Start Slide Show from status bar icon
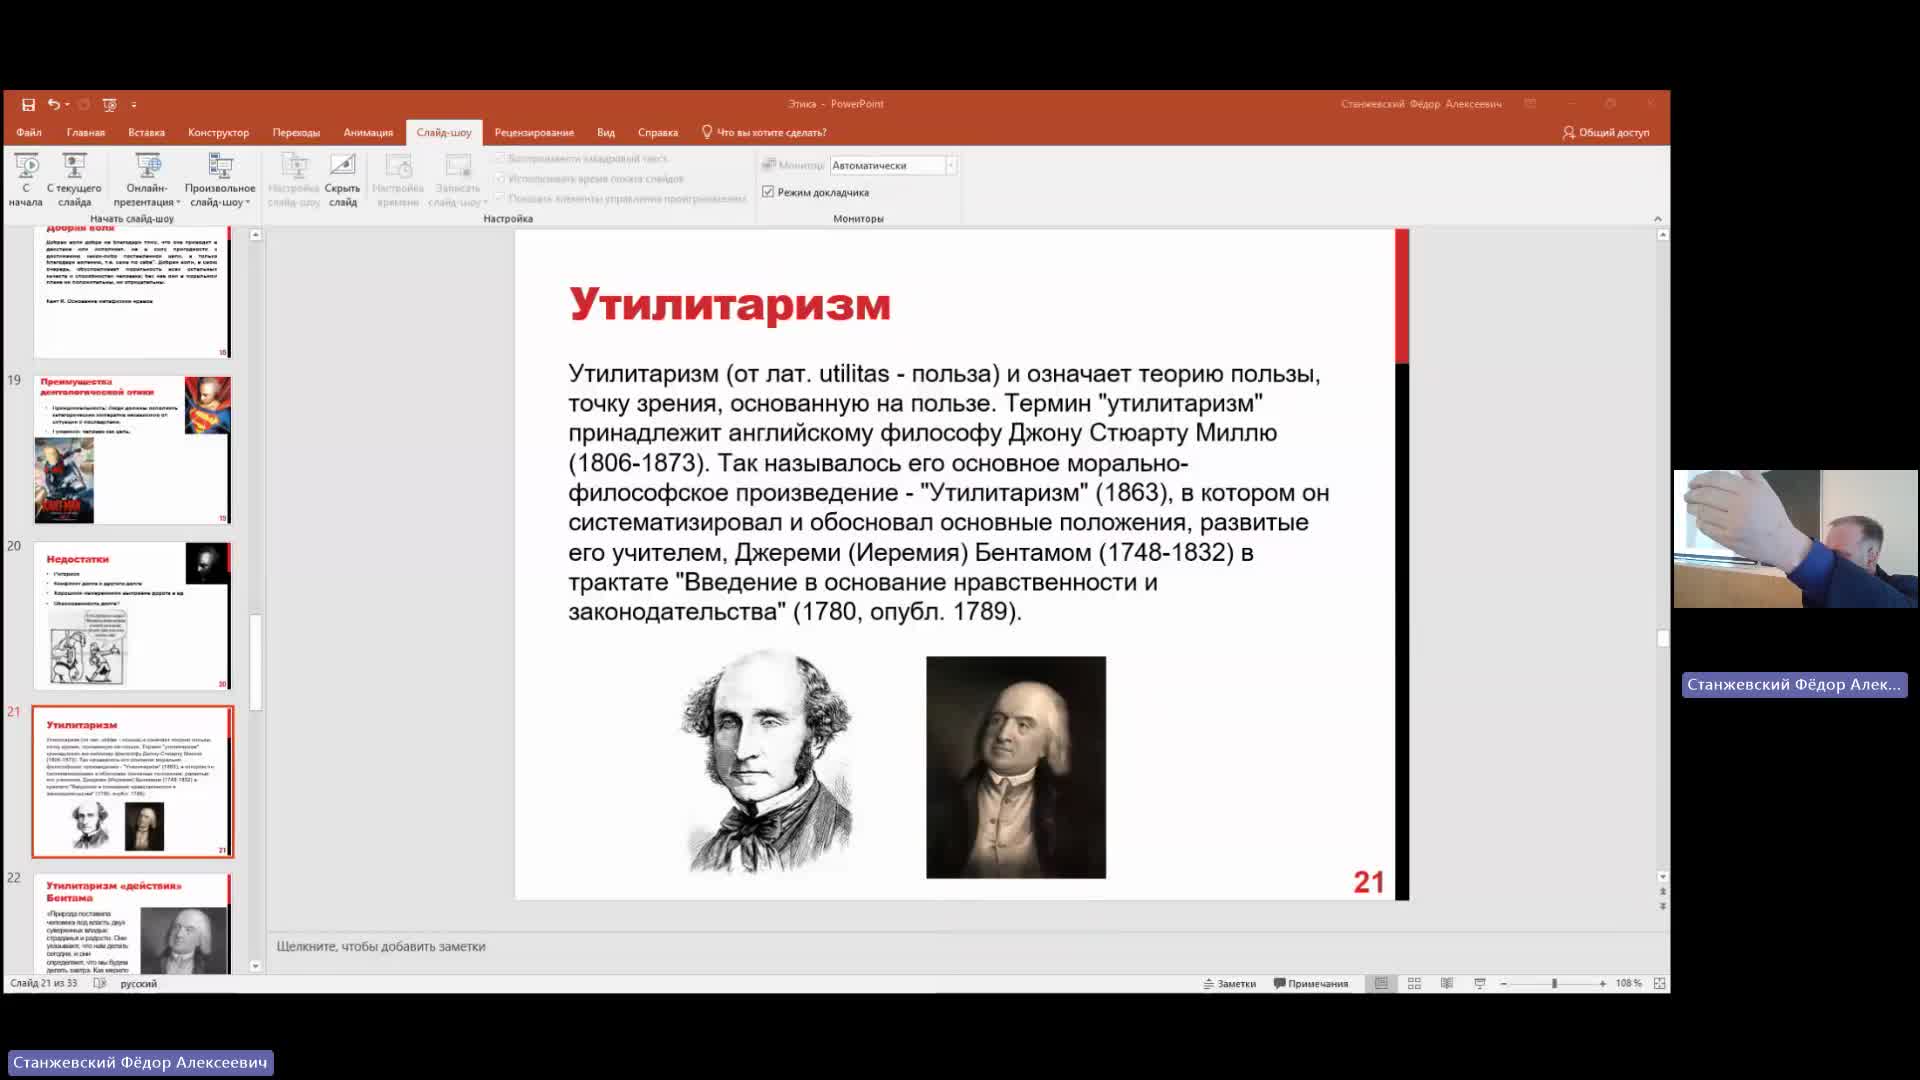Screen dimensions: 1920x1080 click(1480, 983)
